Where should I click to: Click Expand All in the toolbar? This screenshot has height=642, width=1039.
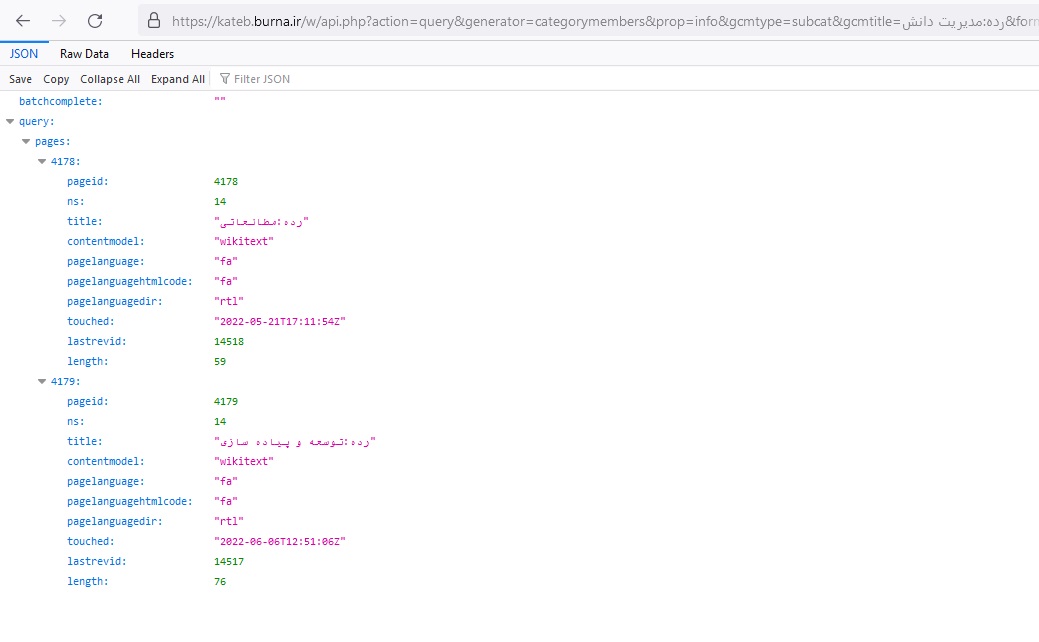(x=178, y=79)
